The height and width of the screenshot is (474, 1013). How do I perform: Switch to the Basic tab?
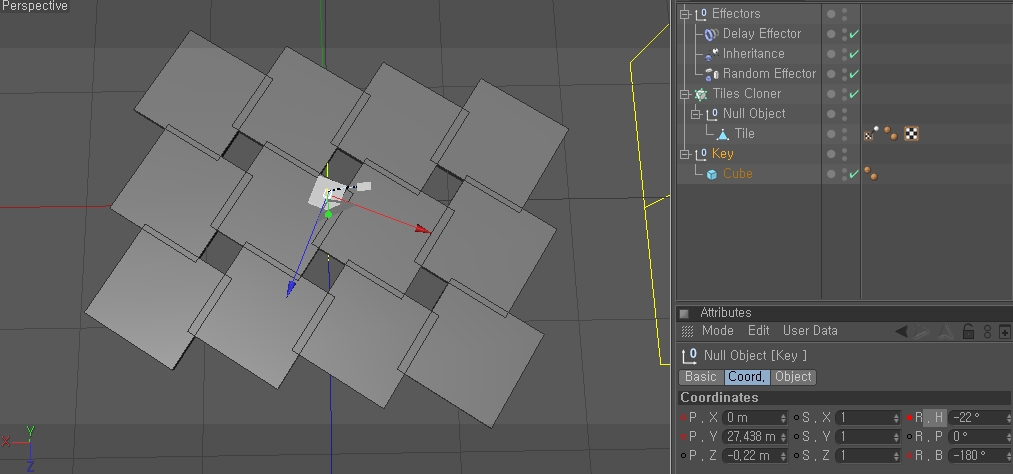pyautogui.click(x=700, y=377)
